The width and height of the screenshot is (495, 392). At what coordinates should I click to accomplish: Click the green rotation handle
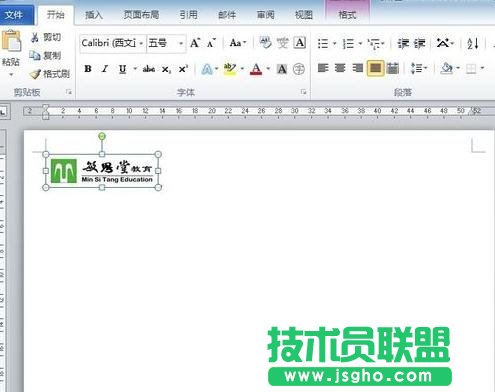pos(102,136)
